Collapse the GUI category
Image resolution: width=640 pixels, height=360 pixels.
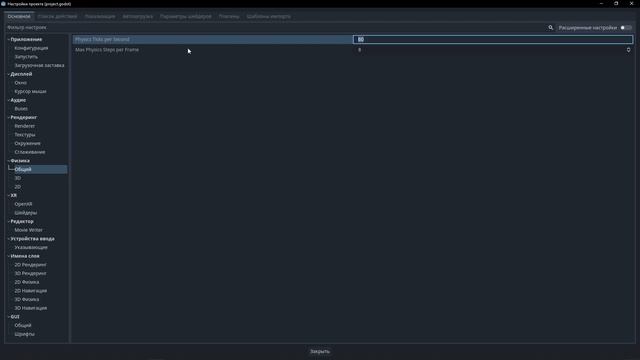tap(9, 317)
